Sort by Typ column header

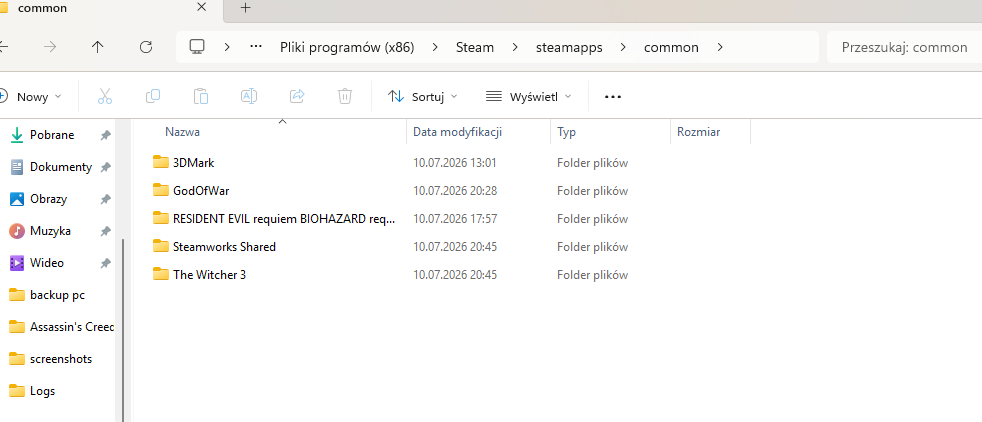(567, 132)
